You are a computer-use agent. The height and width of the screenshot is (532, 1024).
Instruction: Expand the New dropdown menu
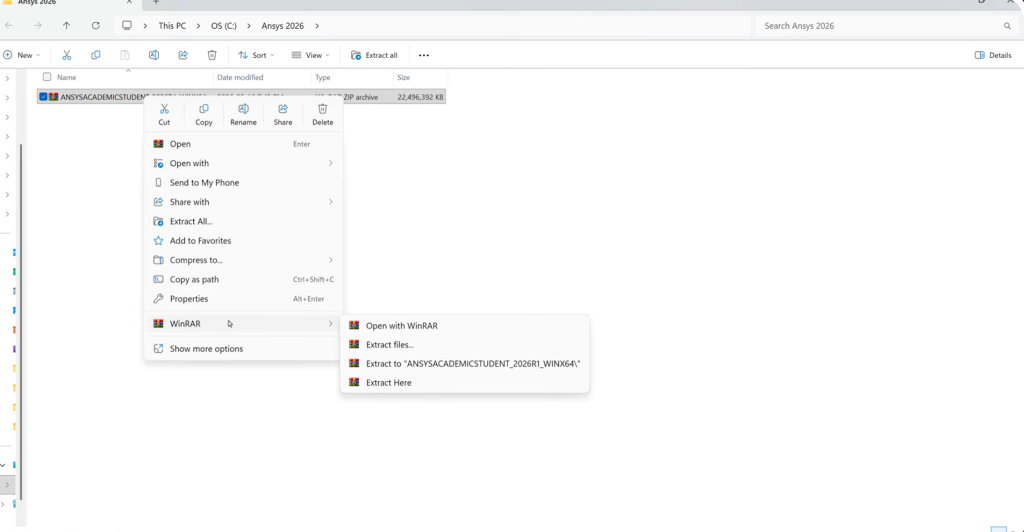(22, 55)
